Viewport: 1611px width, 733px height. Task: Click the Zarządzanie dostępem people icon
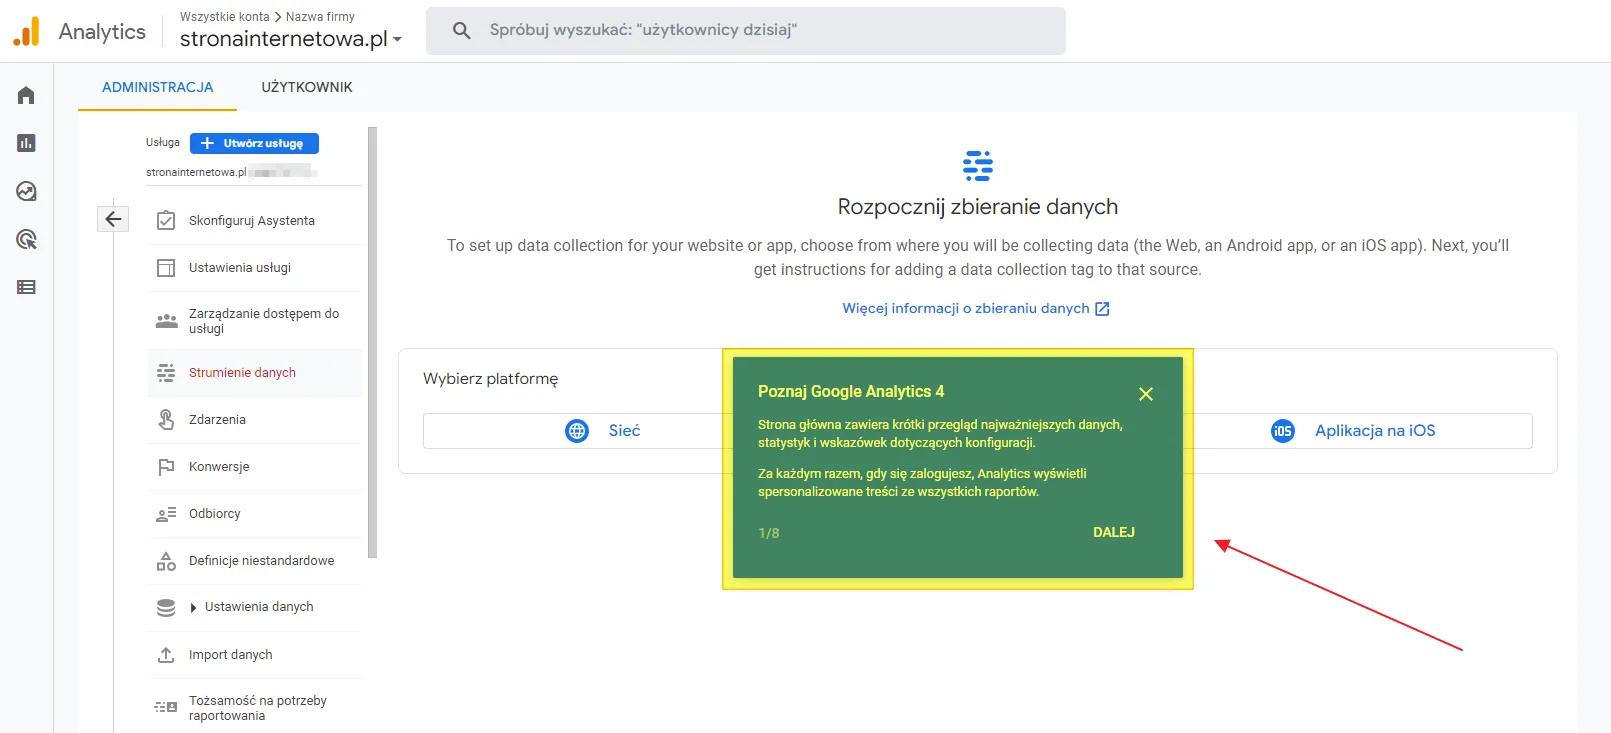[x=166, y=321]
